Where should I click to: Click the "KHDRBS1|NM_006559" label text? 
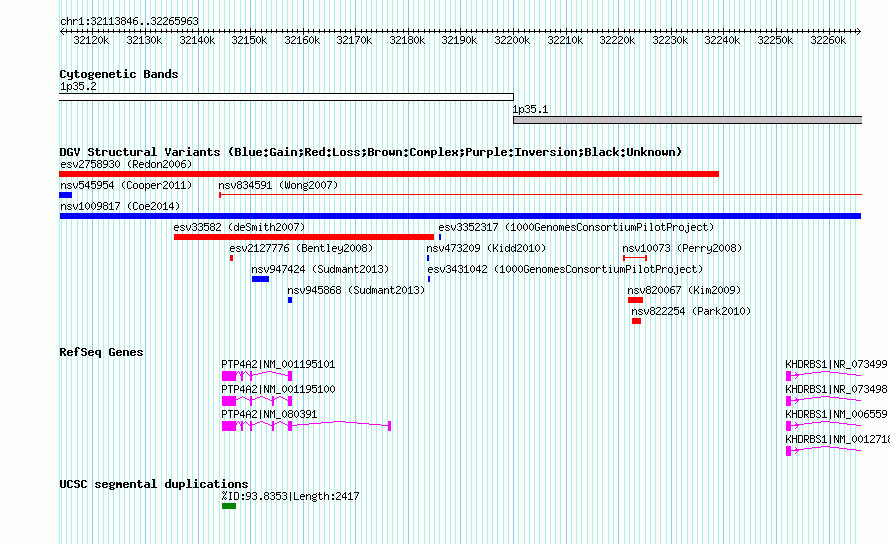[836, 415]
